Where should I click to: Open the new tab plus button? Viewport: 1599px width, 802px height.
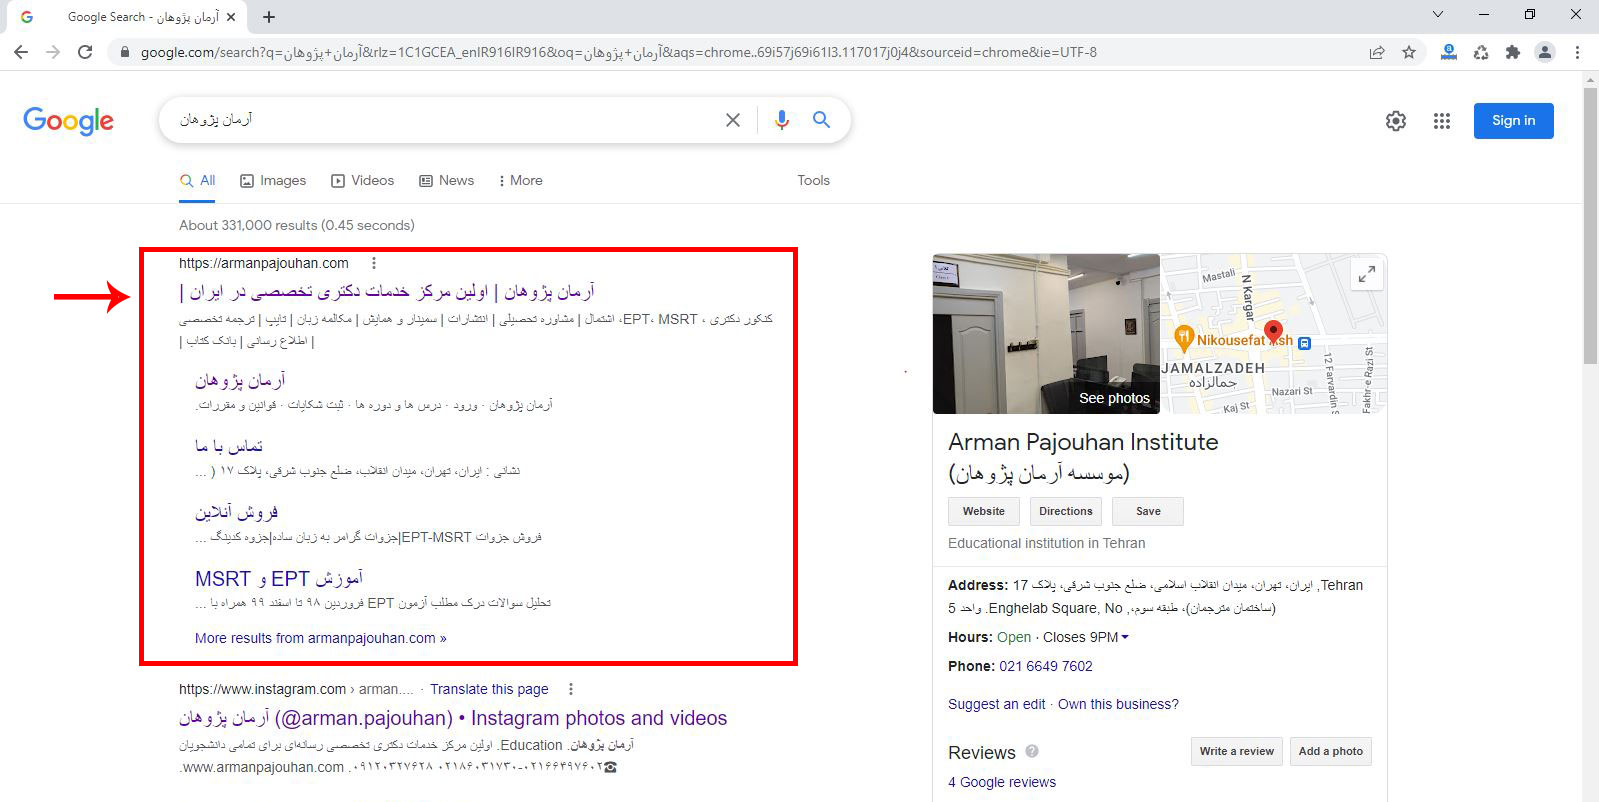[269, 17]
